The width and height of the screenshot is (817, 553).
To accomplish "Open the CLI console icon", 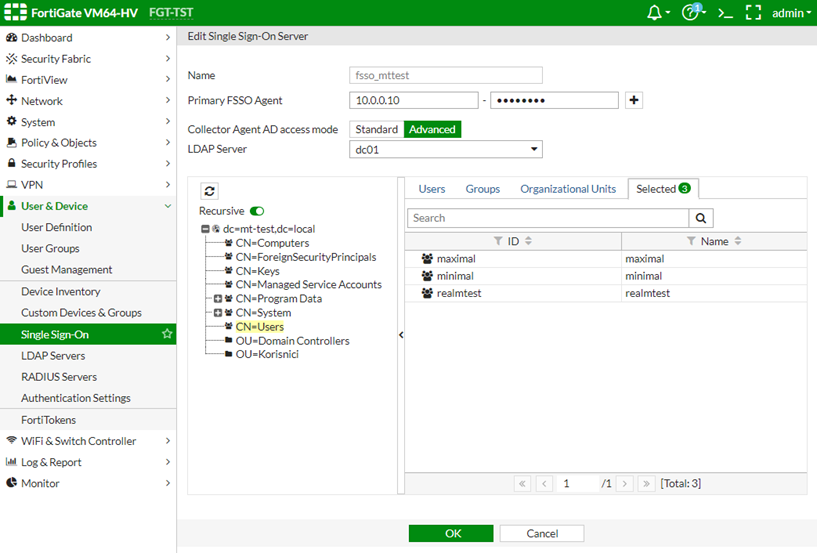I will click(726, 13).
